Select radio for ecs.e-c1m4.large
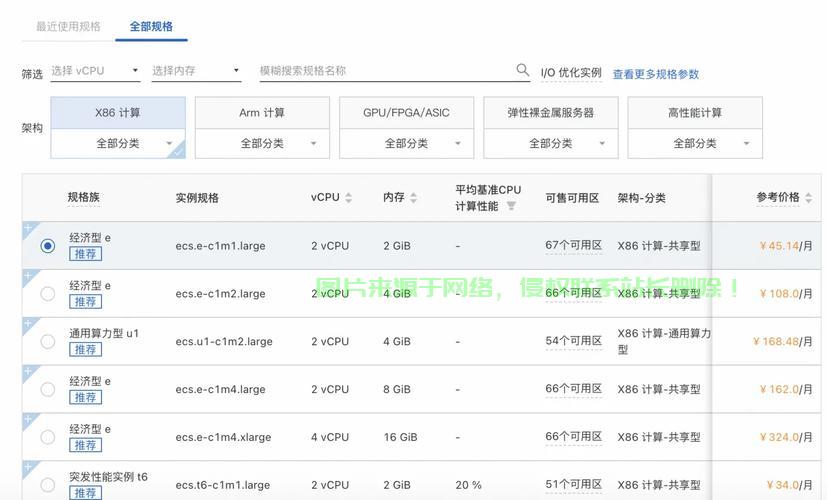Viewport: 827px width, 500px height. click(x=47, y=389)
